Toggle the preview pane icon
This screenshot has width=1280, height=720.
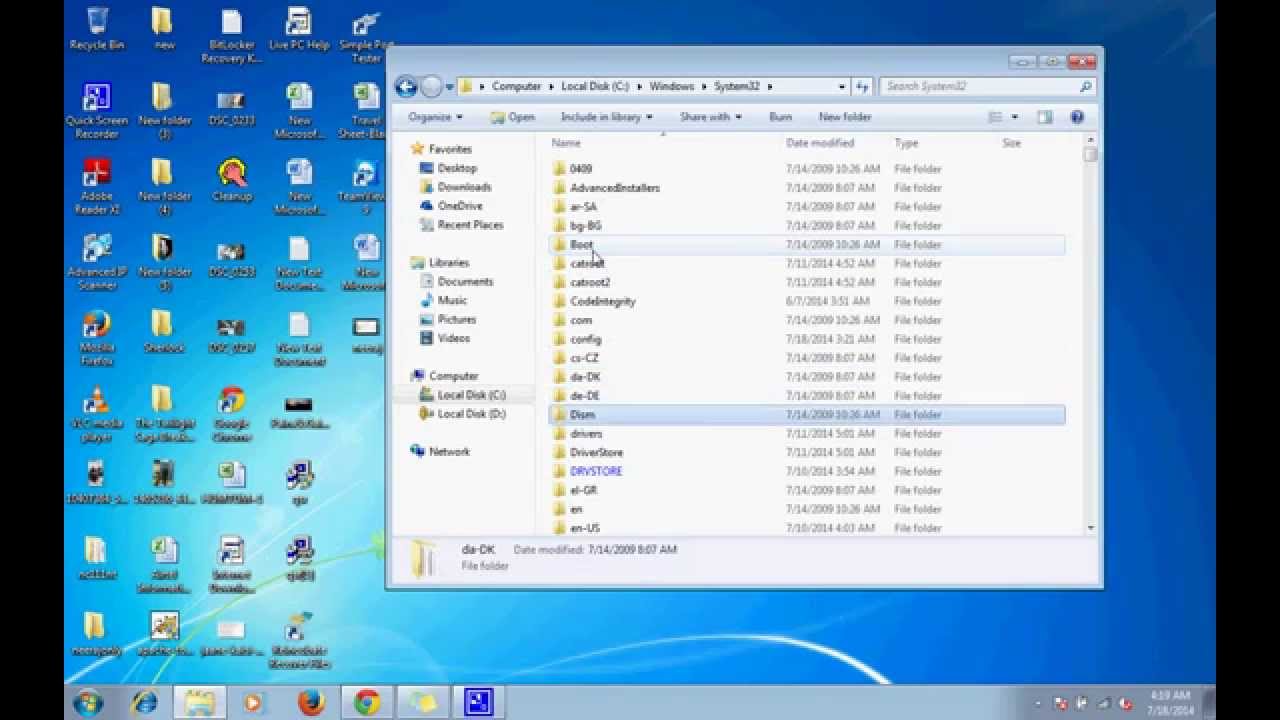tap(1045, 117)
